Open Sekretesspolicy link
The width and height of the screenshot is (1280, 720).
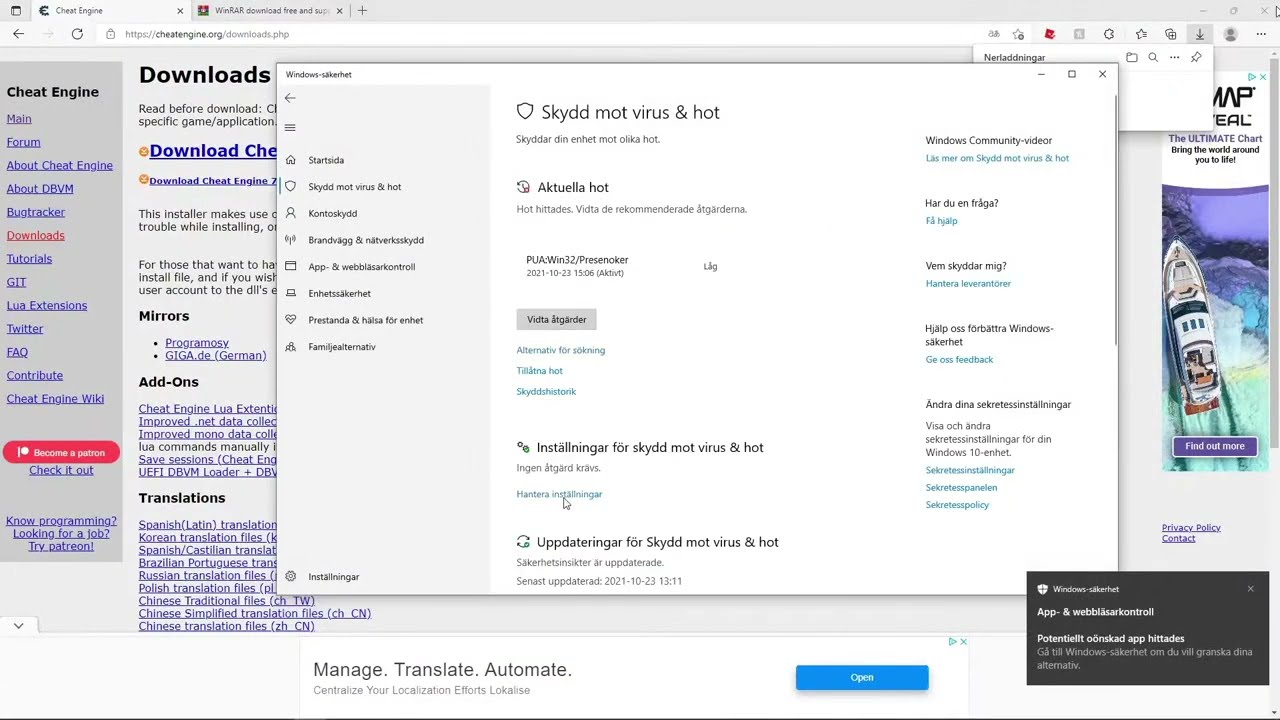tap(957, 505)
